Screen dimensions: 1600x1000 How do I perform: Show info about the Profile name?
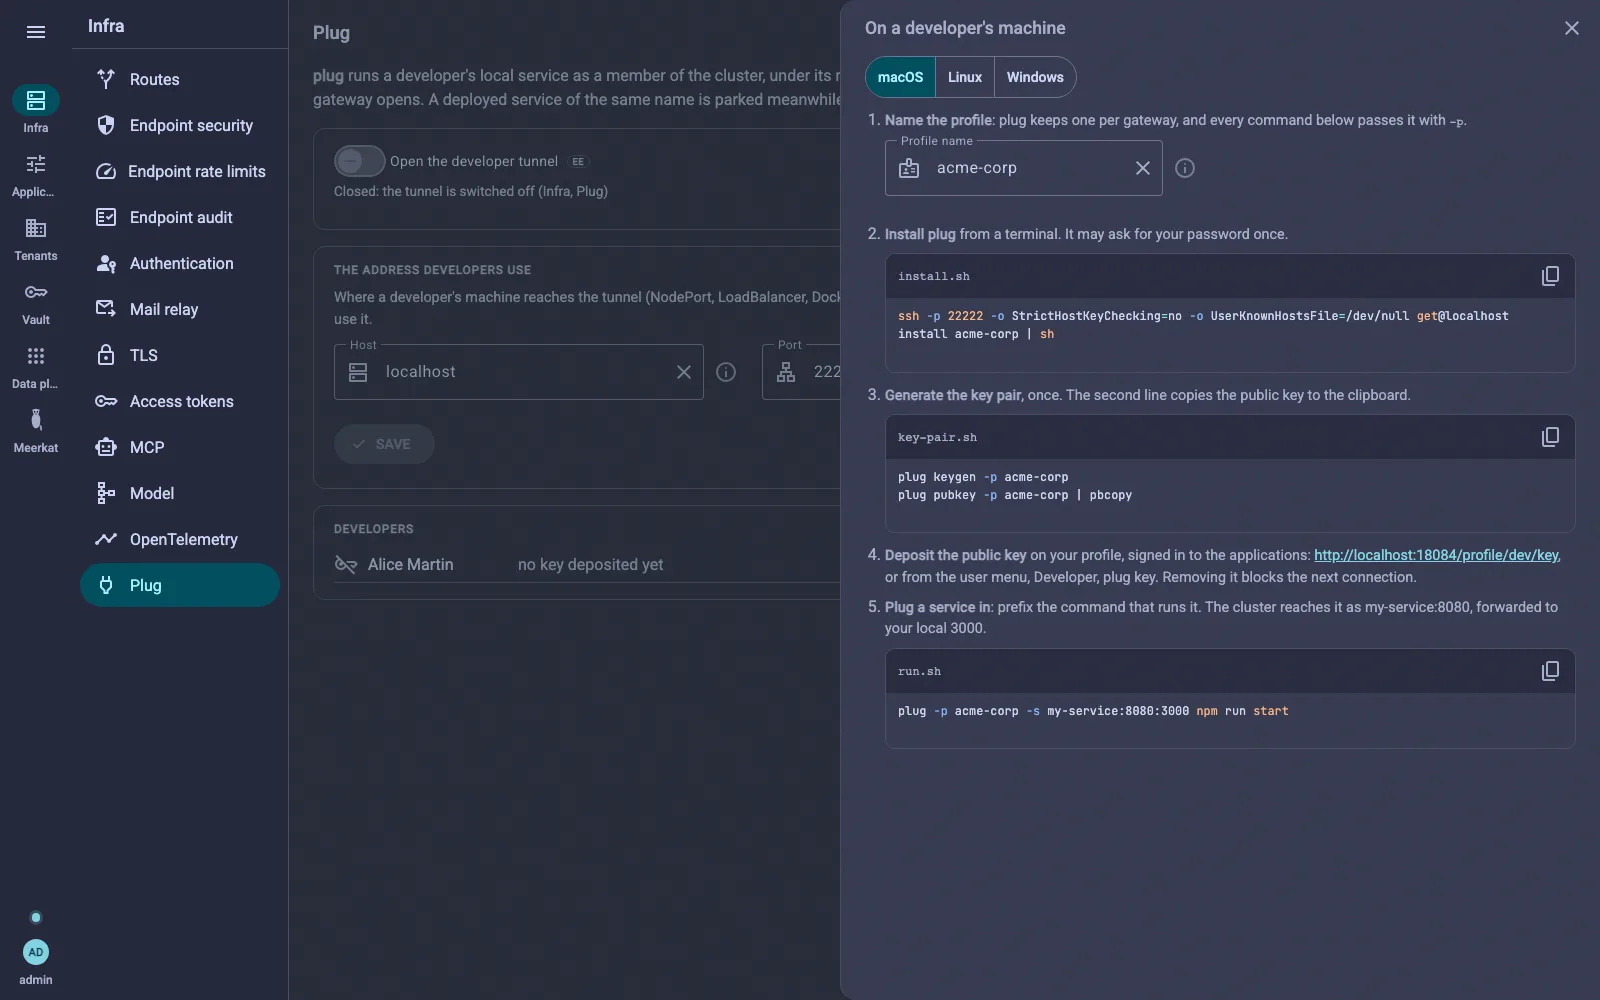(x=1185, y=168)
